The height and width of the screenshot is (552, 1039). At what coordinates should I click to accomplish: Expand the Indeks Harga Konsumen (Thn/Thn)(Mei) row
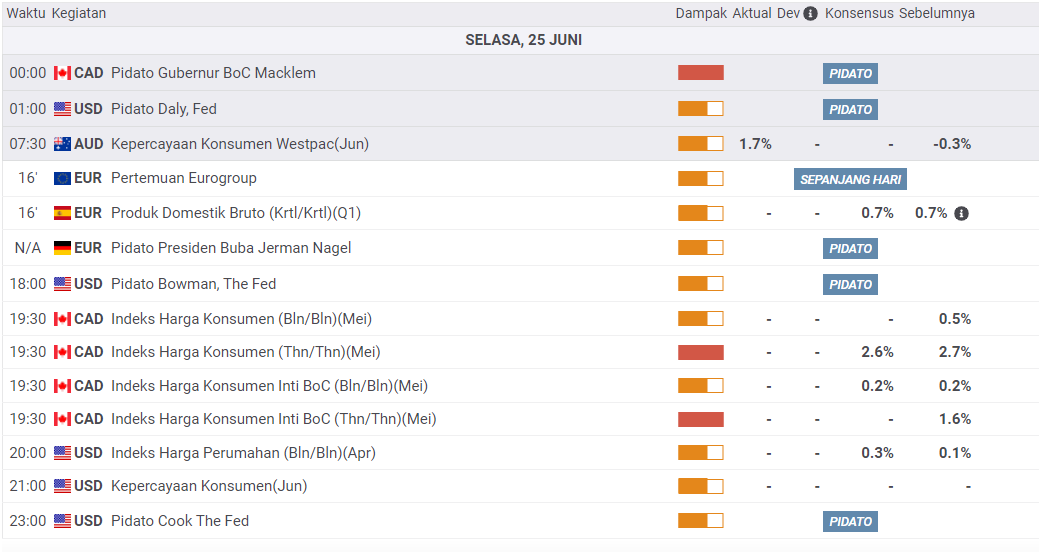[245, 352]
